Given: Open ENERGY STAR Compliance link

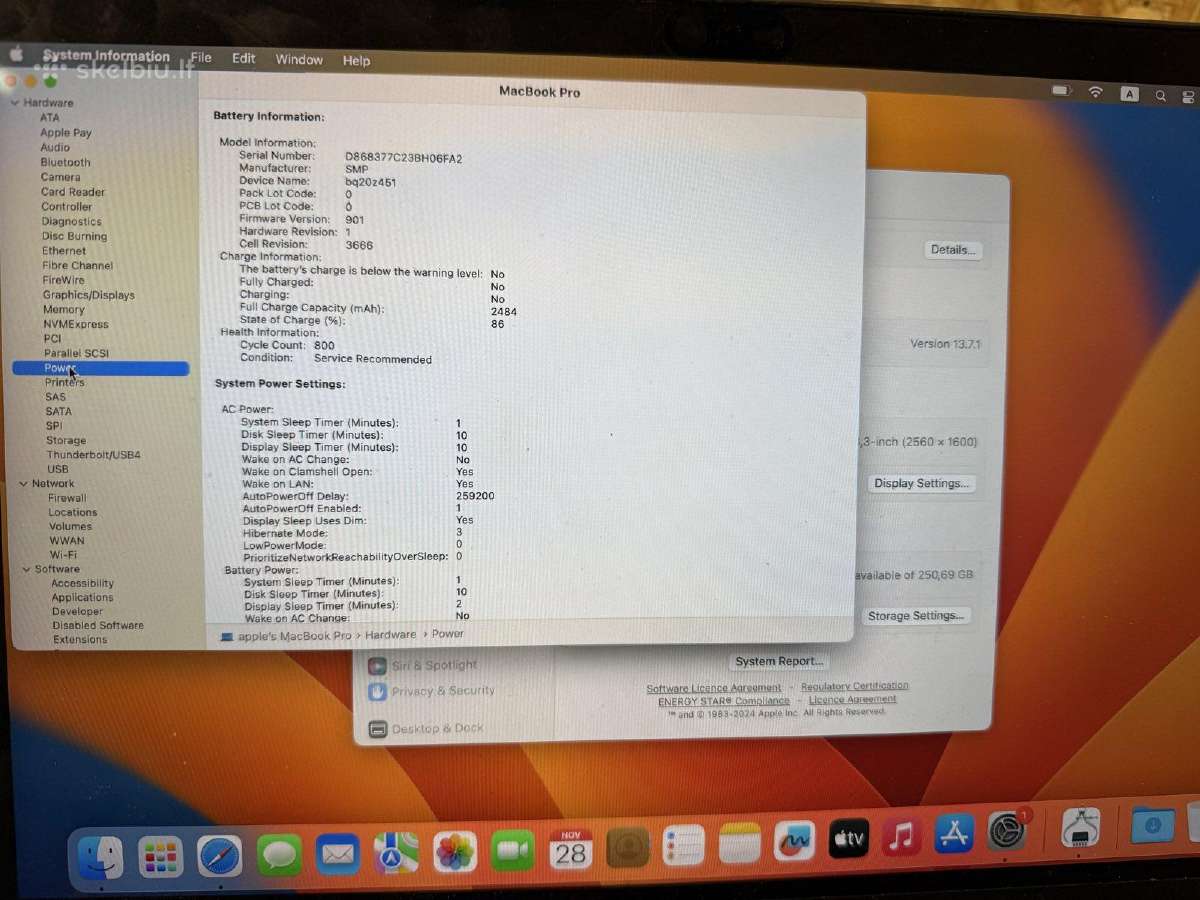Looking at the screenshot, I should click(x=724, y=701).
